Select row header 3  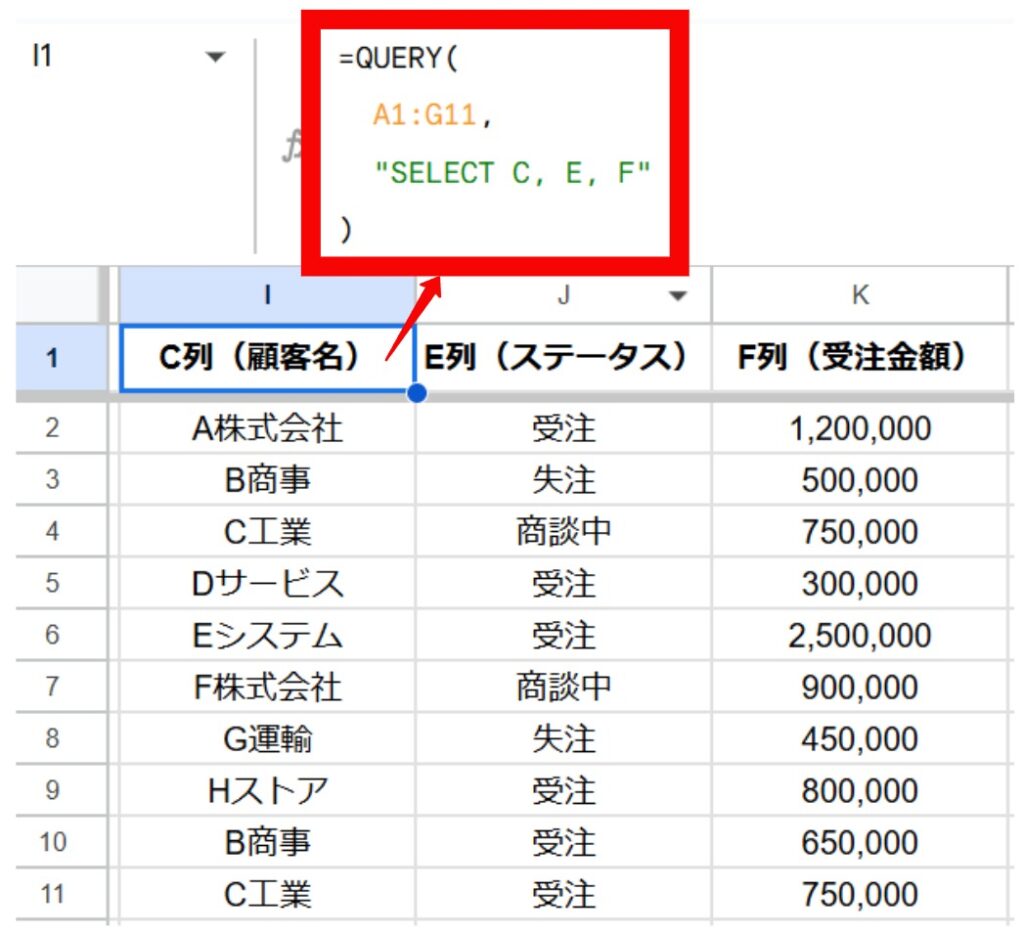coord(52,479)
